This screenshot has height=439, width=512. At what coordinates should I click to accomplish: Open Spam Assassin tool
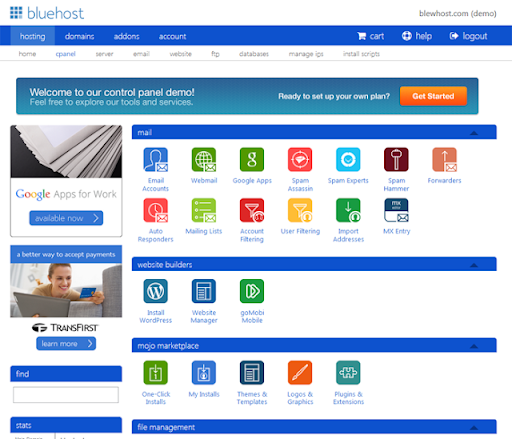tap(300, 160)
